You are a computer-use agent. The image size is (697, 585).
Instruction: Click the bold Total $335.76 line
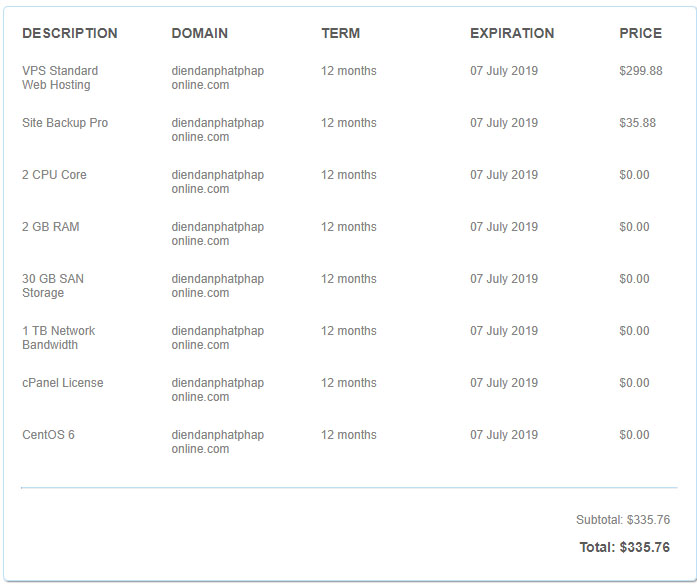[x=625, y=548]
